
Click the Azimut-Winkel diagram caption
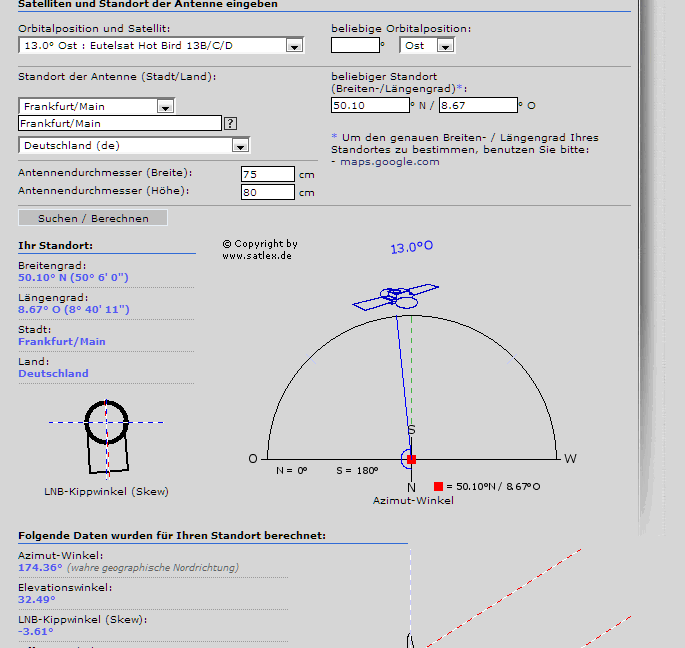[x=413, y=501]
